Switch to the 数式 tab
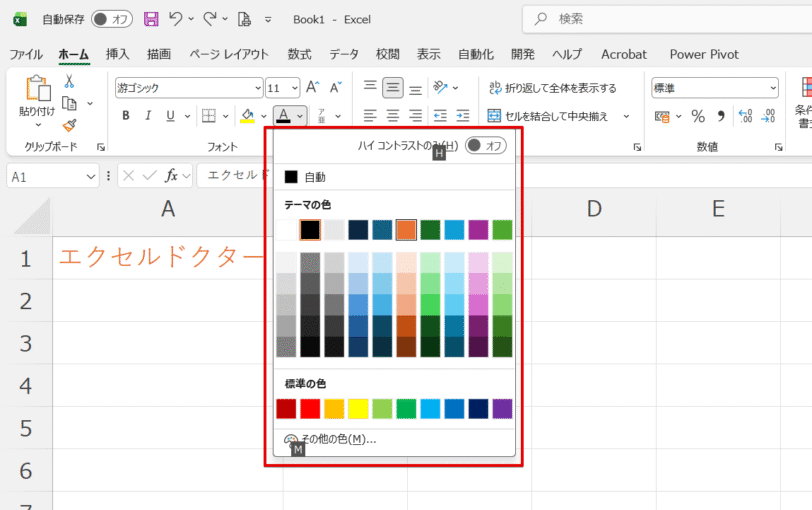 click(299, 54)
